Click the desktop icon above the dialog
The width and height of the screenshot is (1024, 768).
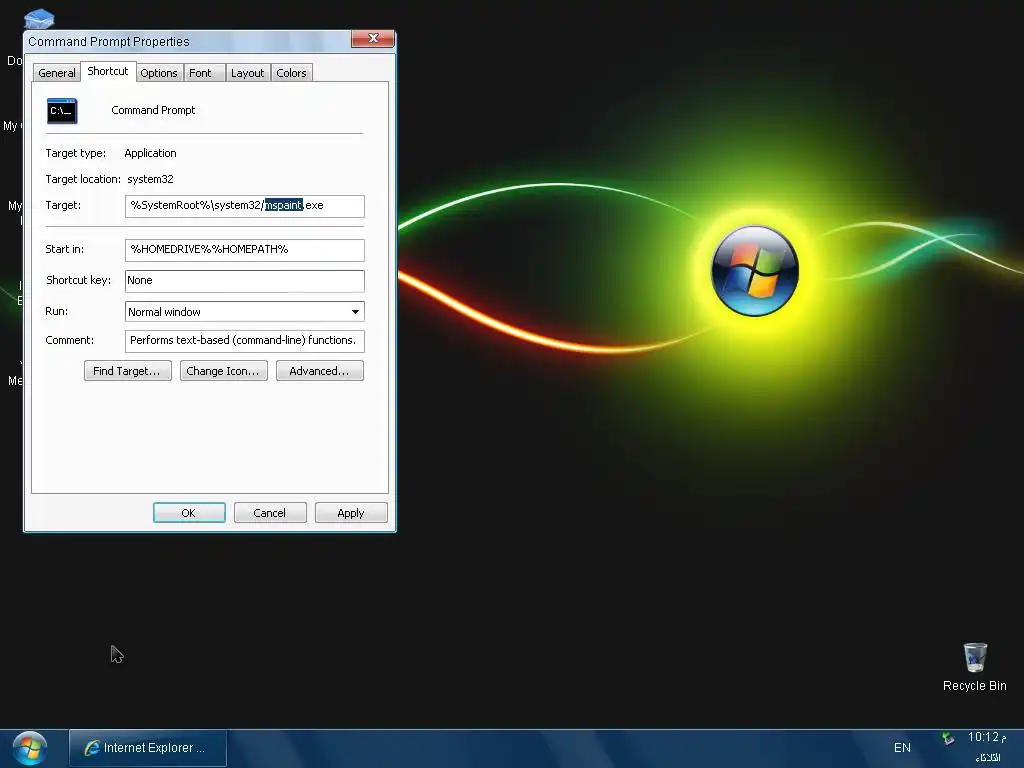39,18
